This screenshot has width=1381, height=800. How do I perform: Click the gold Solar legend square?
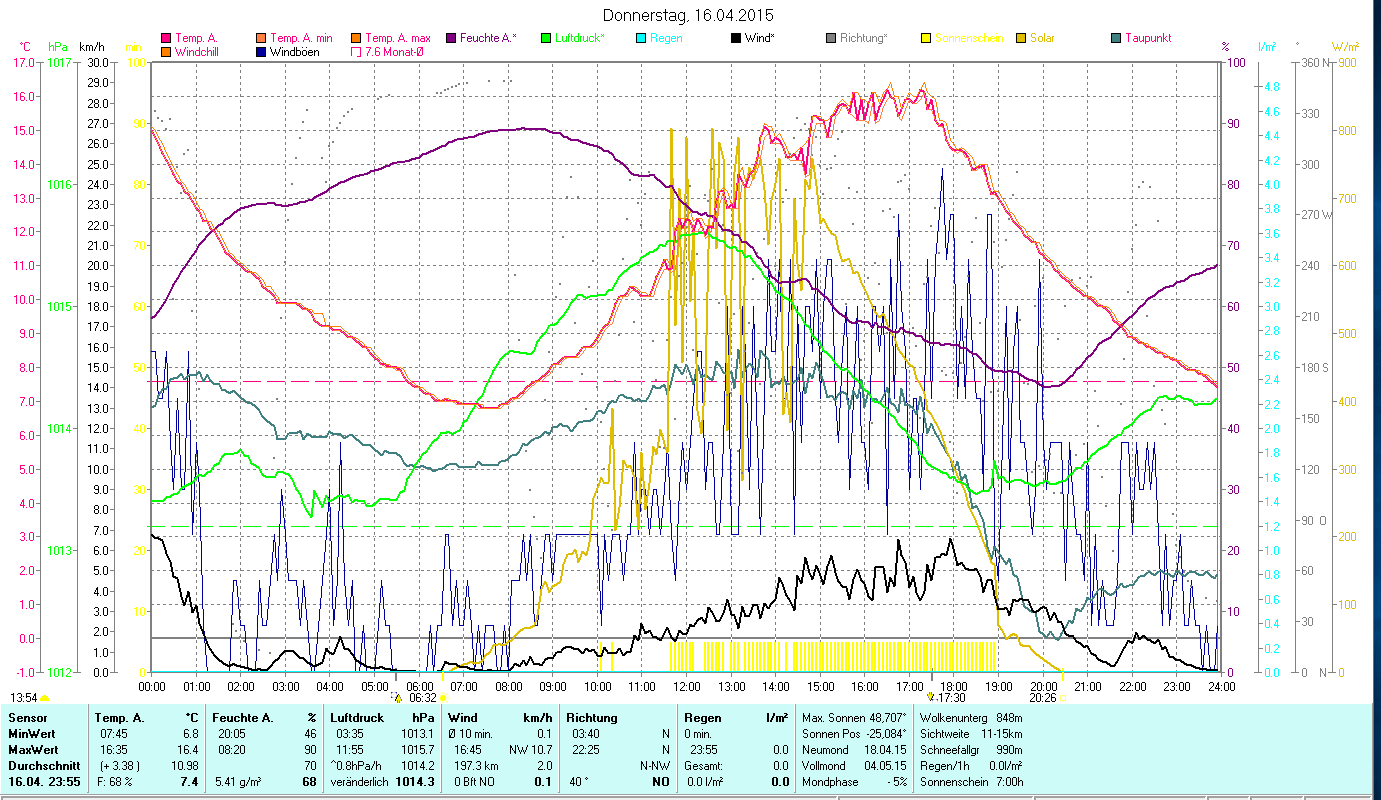(1021, 38)
